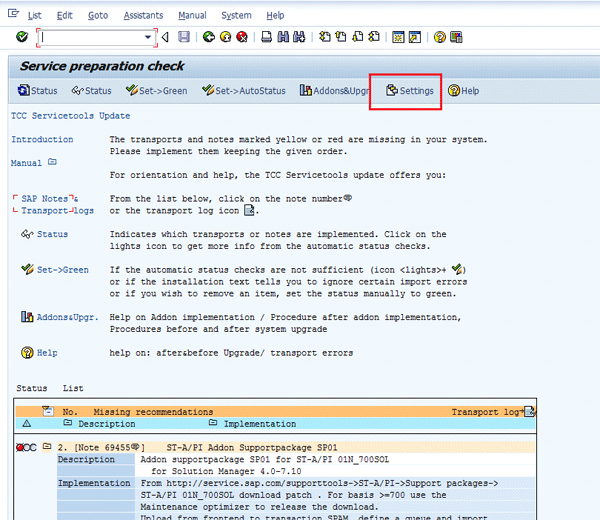Click the refresh Status toolbar button
Image resolution: width=600 pixels, height=520 pixels.
pos(37,91)
